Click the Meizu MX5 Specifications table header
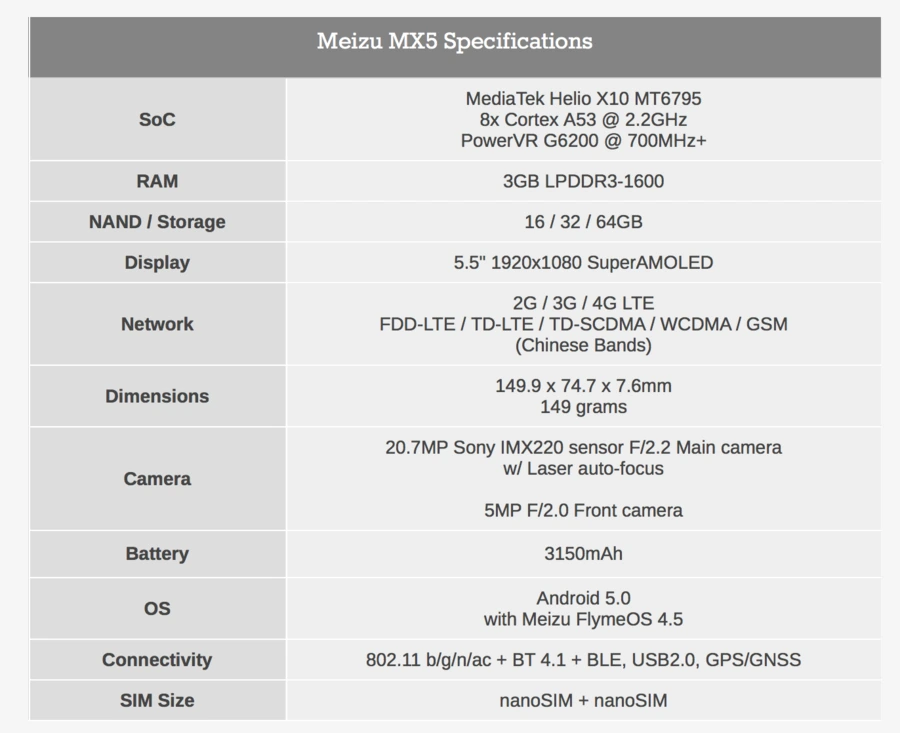Screen dimensions: 900x733 coord(454,42)
